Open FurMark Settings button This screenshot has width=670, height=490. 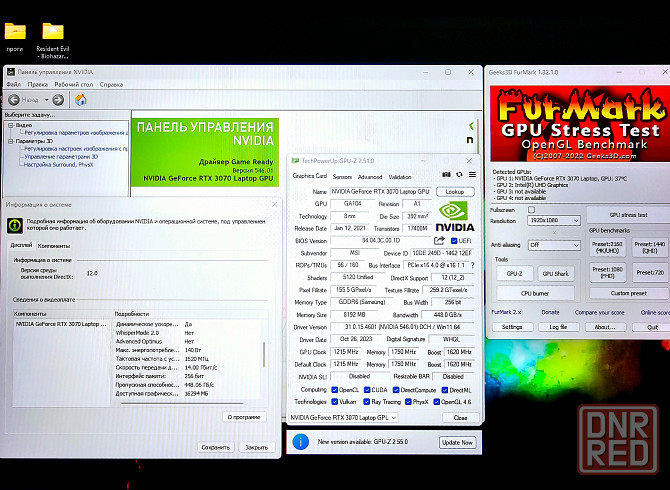point(512,327)
